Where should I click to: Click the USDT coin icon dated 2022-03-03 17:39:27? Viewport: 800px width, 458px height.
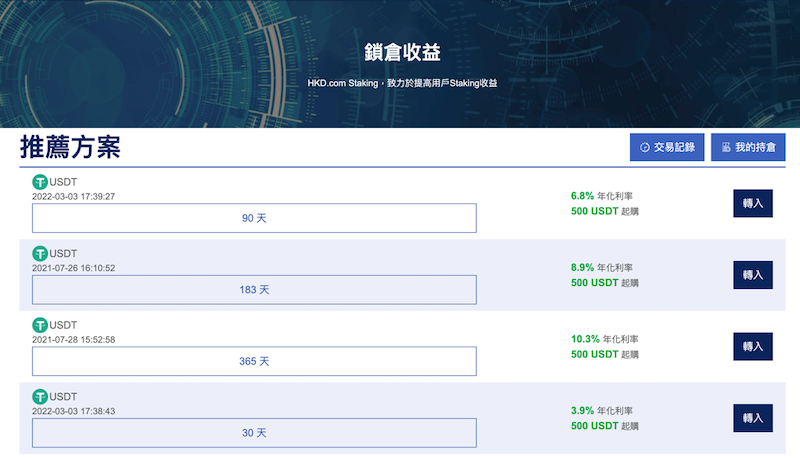pyautogui.click(x=40, y=182)
